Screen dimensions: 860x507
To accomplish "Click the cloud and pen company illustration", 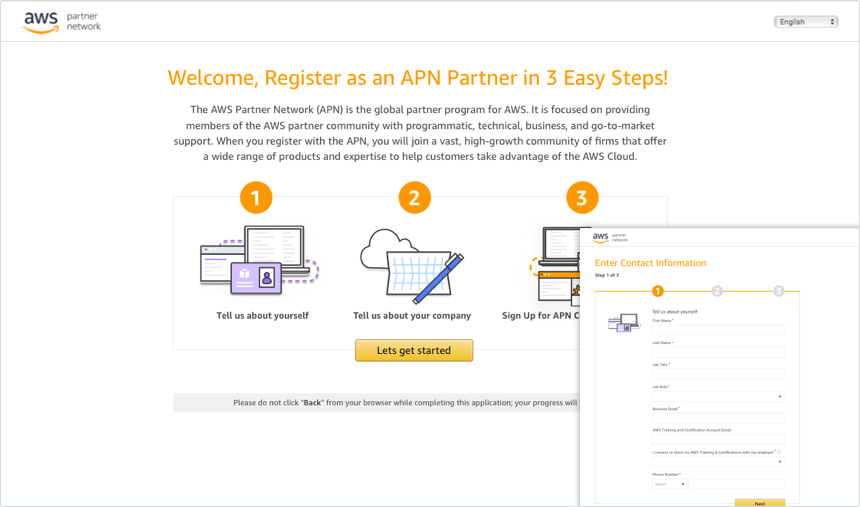I will tap(412, 266).
